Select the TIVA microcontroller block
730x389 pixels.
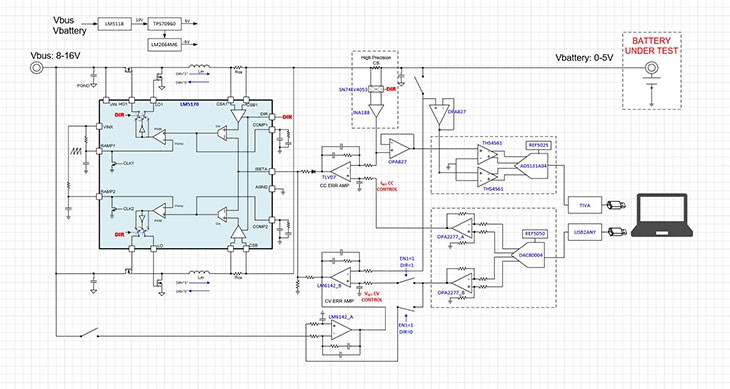[585, 205]
